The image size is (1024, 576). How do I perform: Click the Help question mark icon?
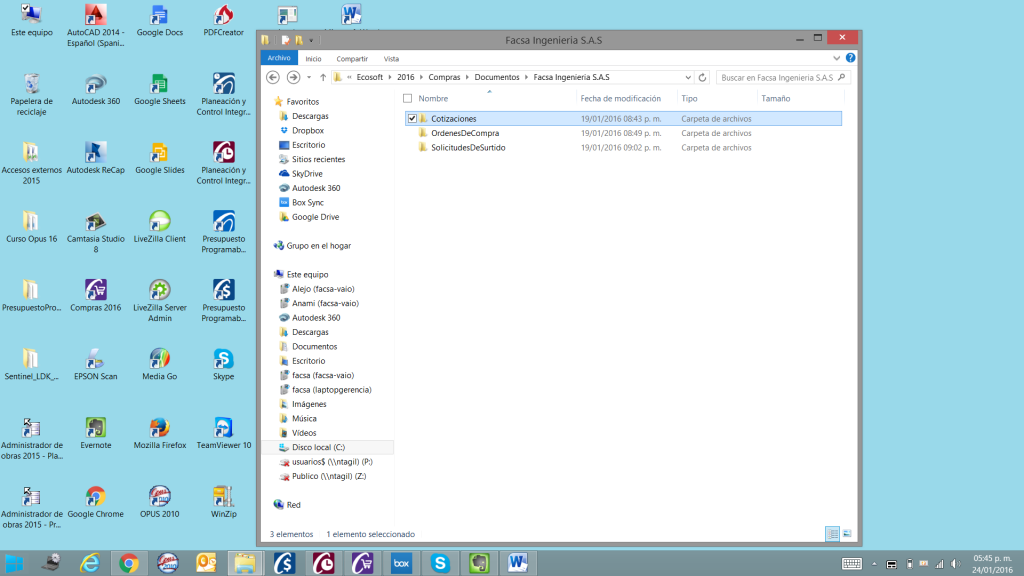(x=850, y=58)
